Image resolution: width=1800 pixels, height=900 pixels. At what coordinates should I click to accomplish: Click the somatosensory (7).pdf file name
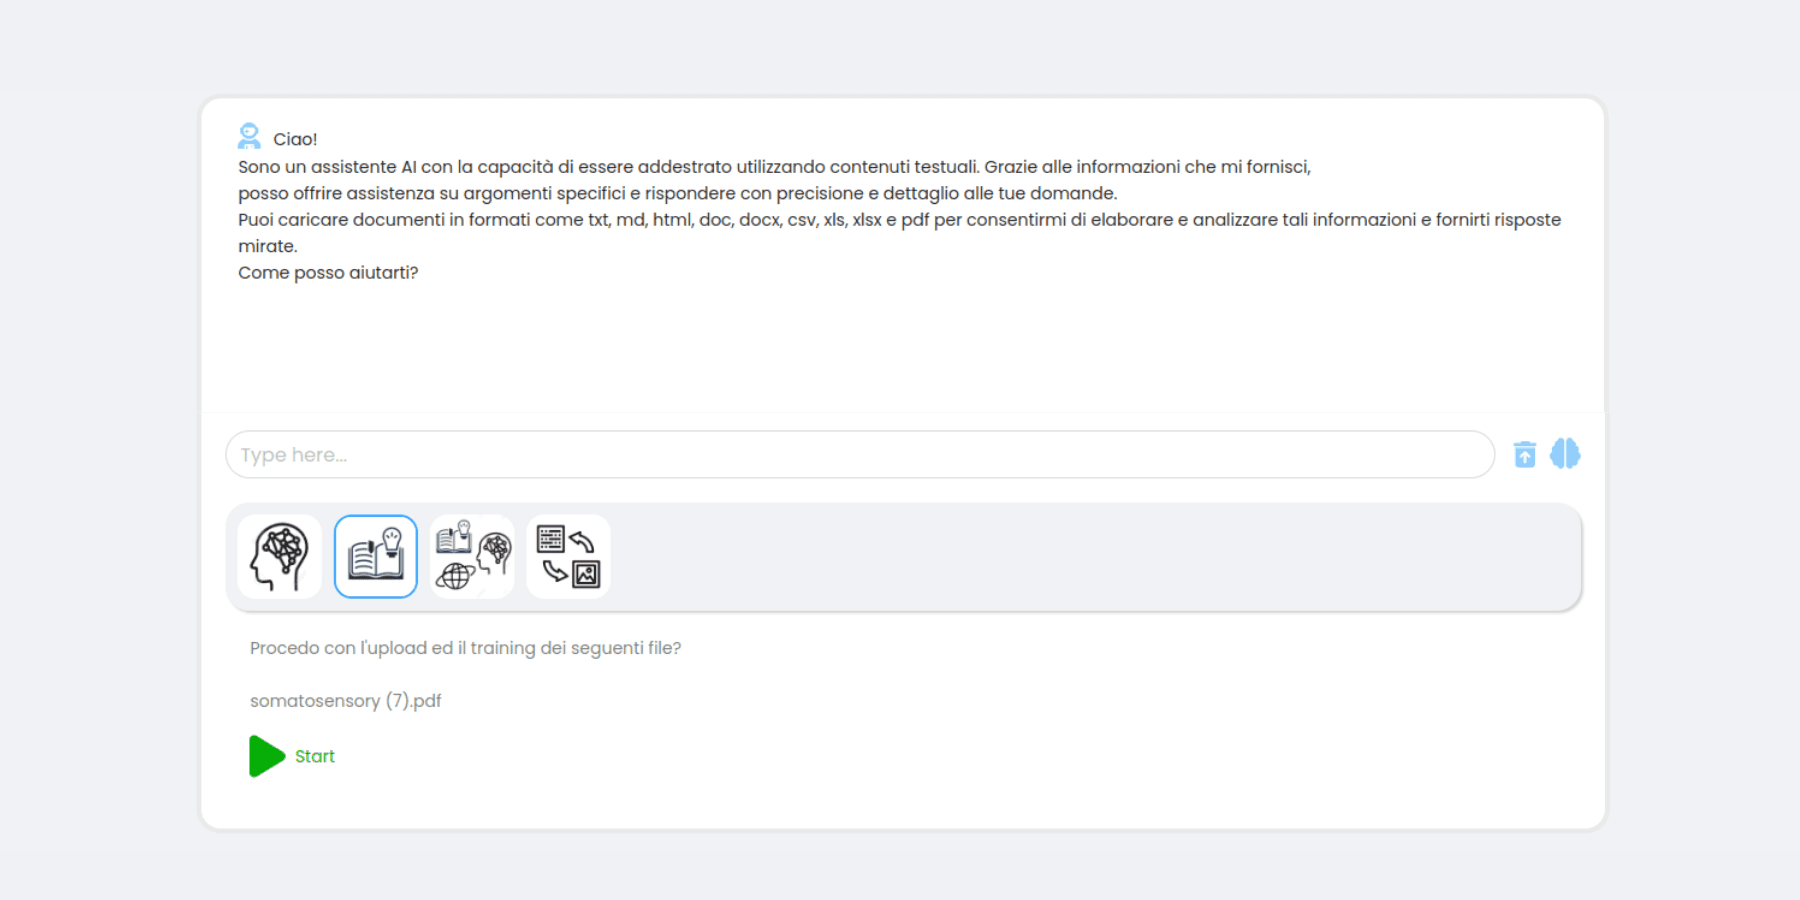tap(345, 701)
